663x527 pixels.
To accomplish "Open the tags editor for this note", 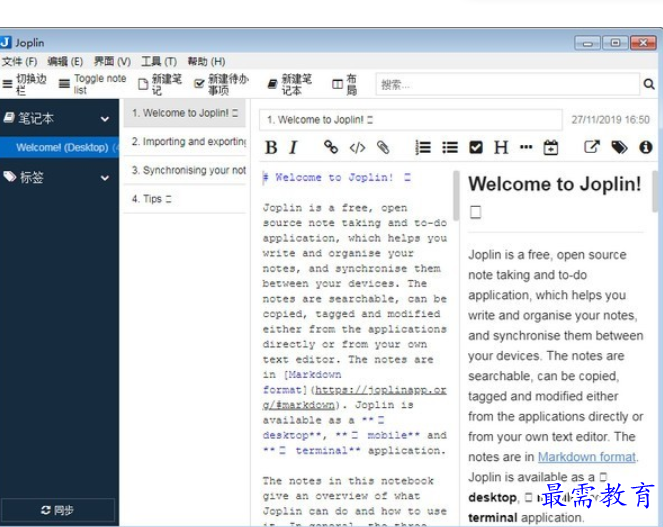I will coord(619,147).
